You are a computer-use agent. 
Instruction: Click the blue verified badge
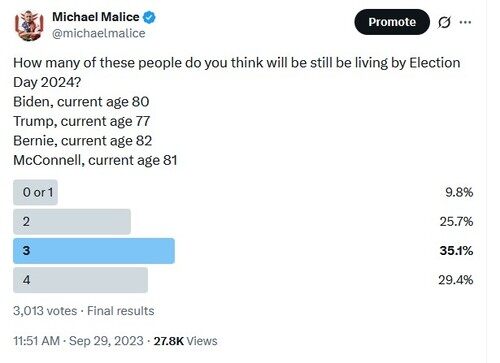[149, 17]
